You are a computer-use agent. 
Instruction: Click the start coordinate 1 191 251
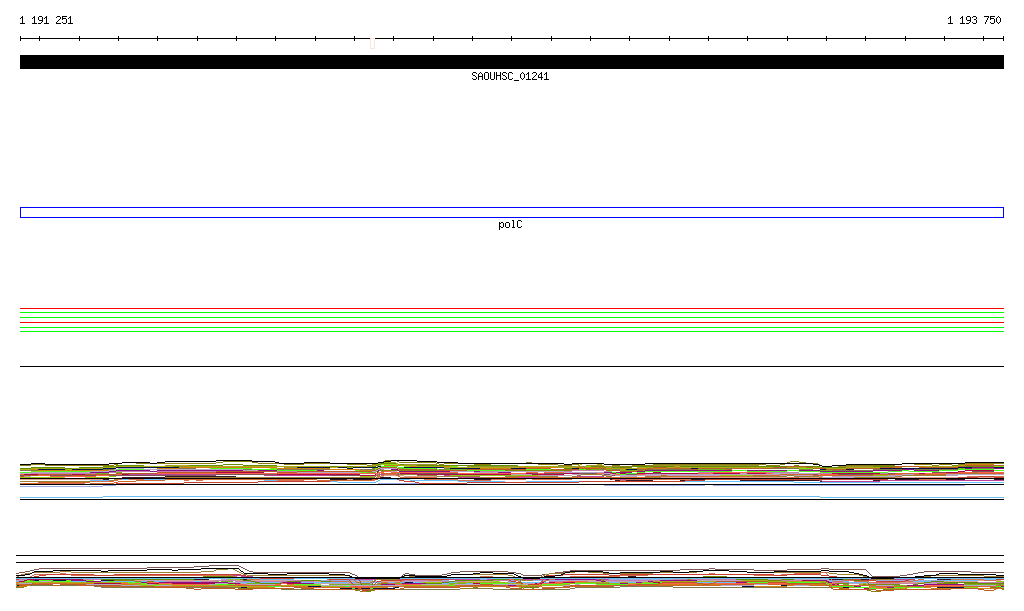tap(46, 20)
